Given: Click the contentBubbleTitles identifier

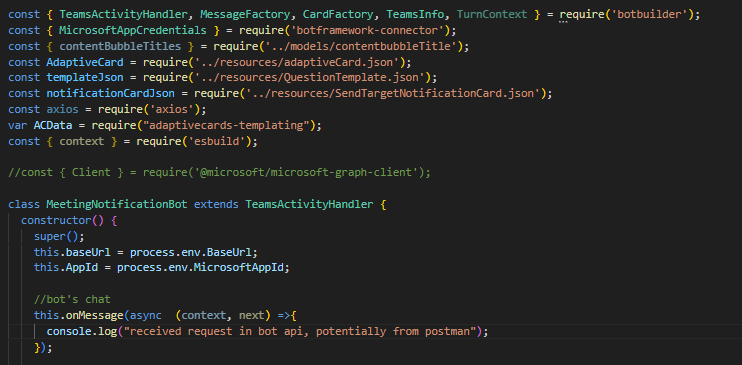Looking at the screenshot, I should (x=120, y=46).
